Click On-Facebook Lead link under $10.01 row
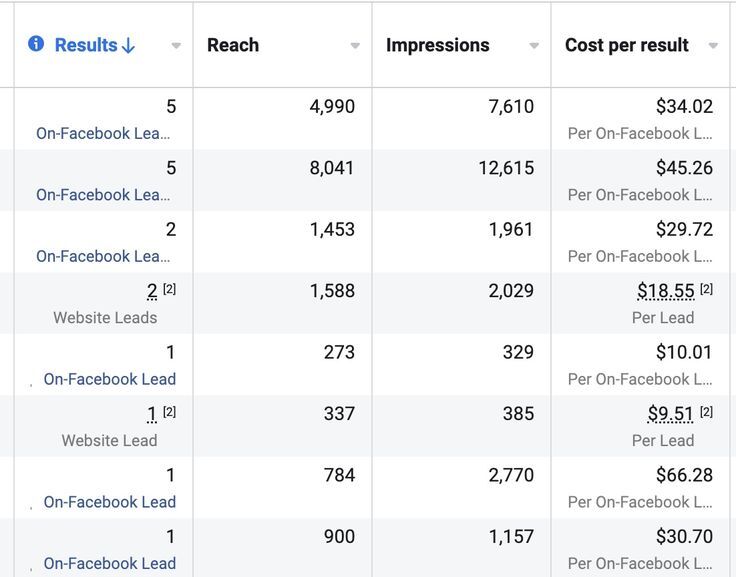736x577 pixels. pyautogui.click(x=110, y=379)
